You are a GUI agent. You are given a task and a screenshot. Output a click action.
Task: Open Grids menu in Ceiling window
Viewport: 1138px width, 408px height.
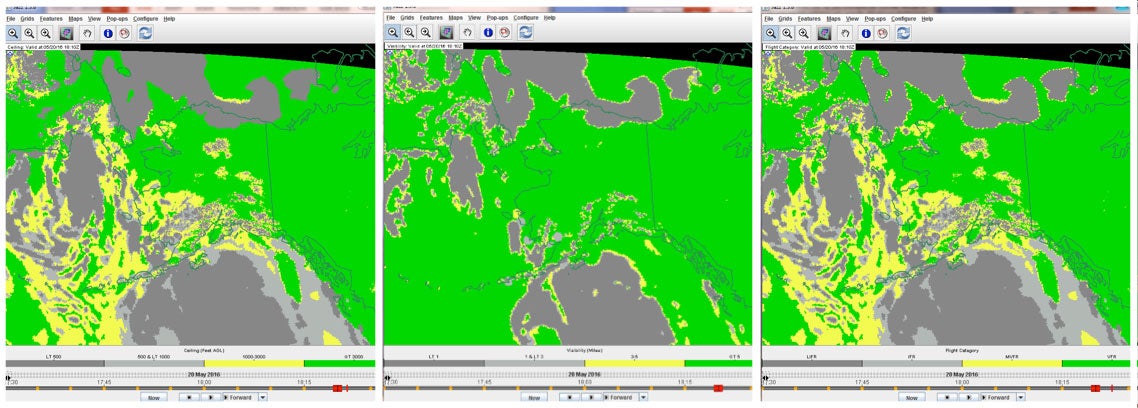pos(29,19)
